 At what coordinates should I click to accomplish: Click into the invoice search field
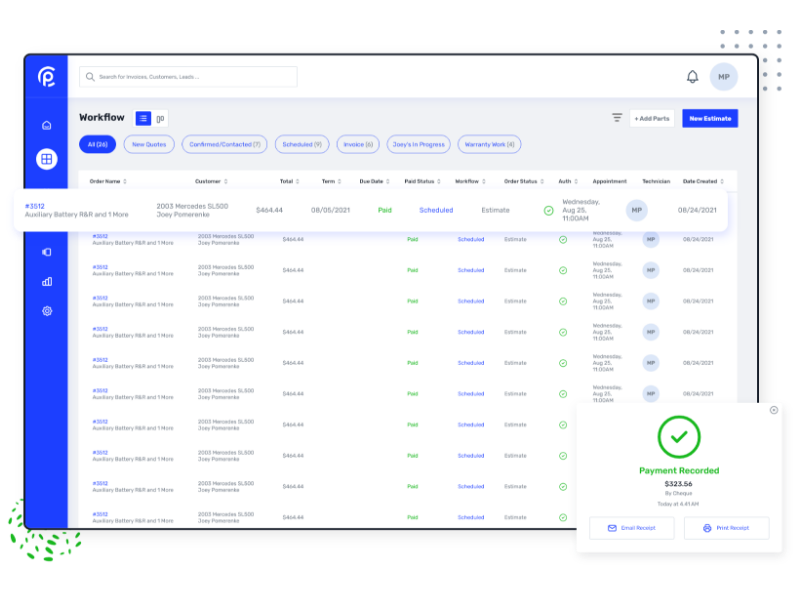pos(190,77)
